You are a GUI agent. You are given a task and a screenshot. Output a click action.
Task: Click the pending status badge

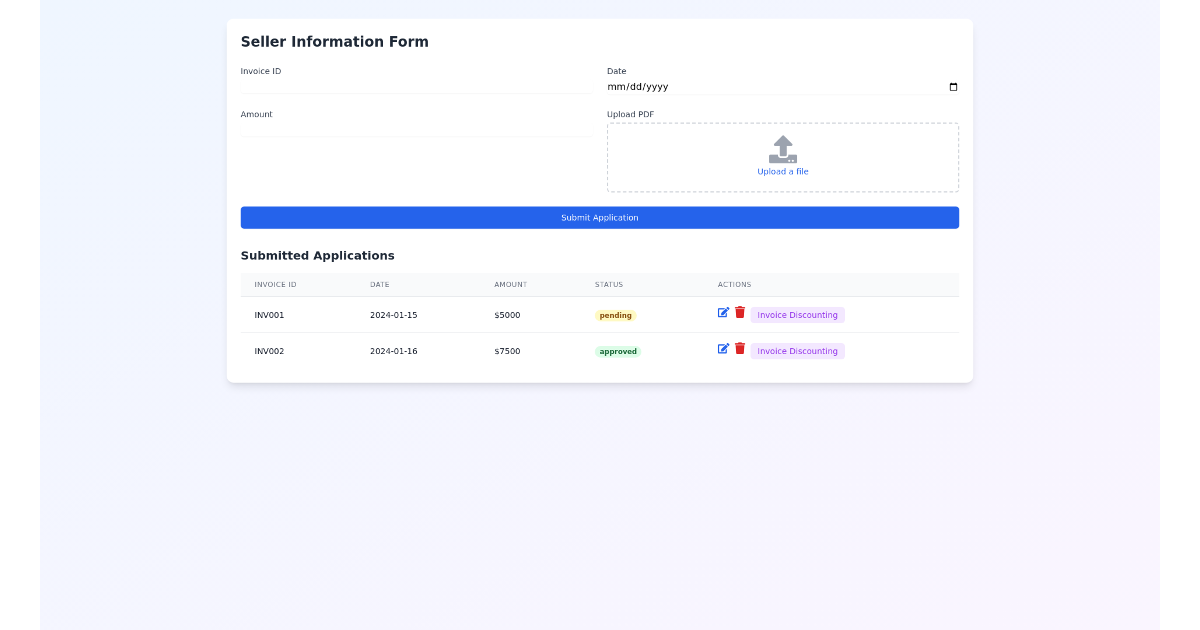[616, 314]
